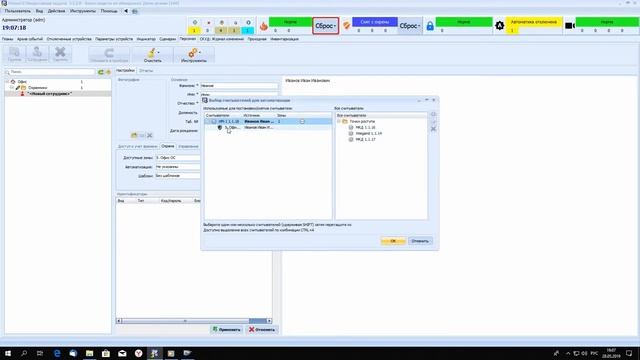Open the Помощь menu
The height and width of the screenshot is (360, 640).
109,11
